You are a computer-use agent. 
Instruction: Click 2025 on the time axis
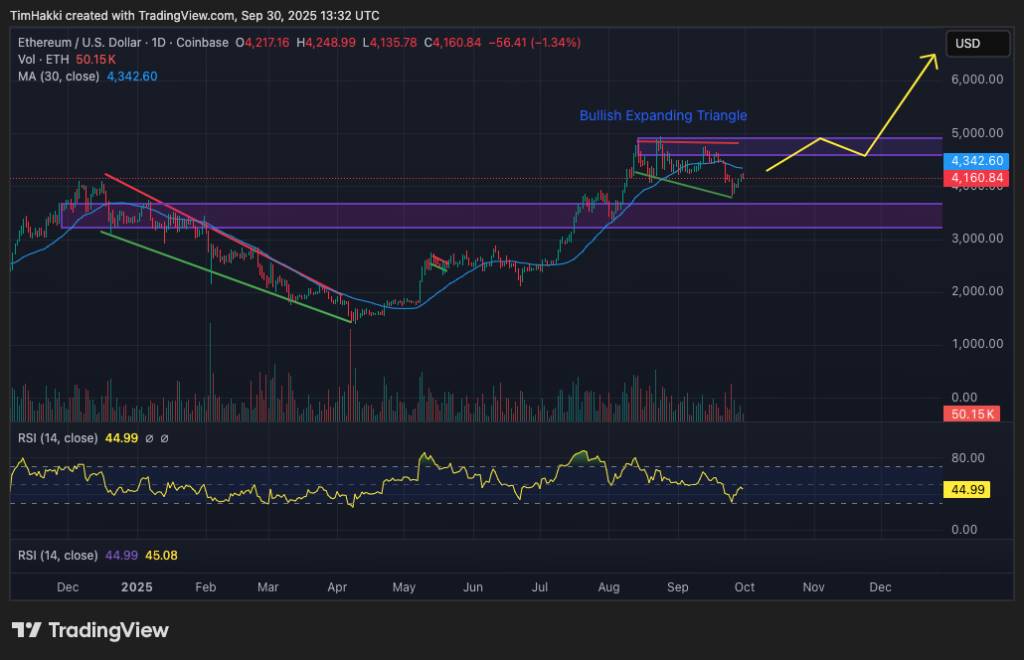[136, 587]
